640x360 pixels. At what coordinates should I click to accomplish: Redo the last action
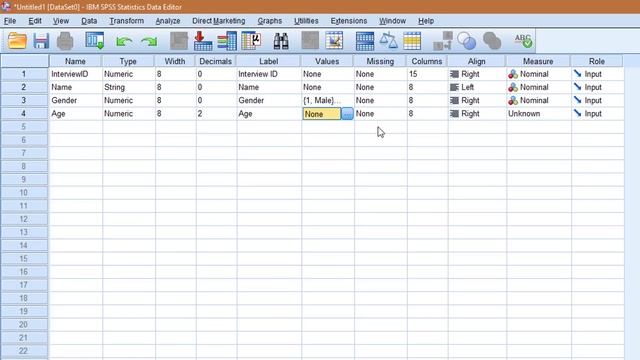(x=149, y=41)
